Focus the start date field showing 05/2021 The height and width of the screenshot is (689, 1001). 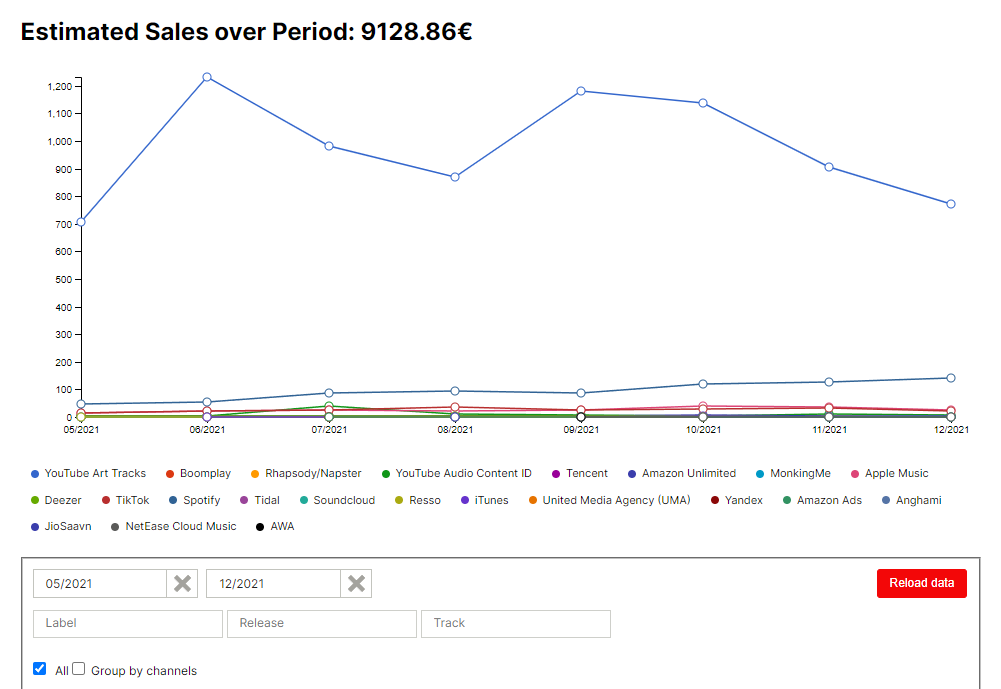pos(100,584)
